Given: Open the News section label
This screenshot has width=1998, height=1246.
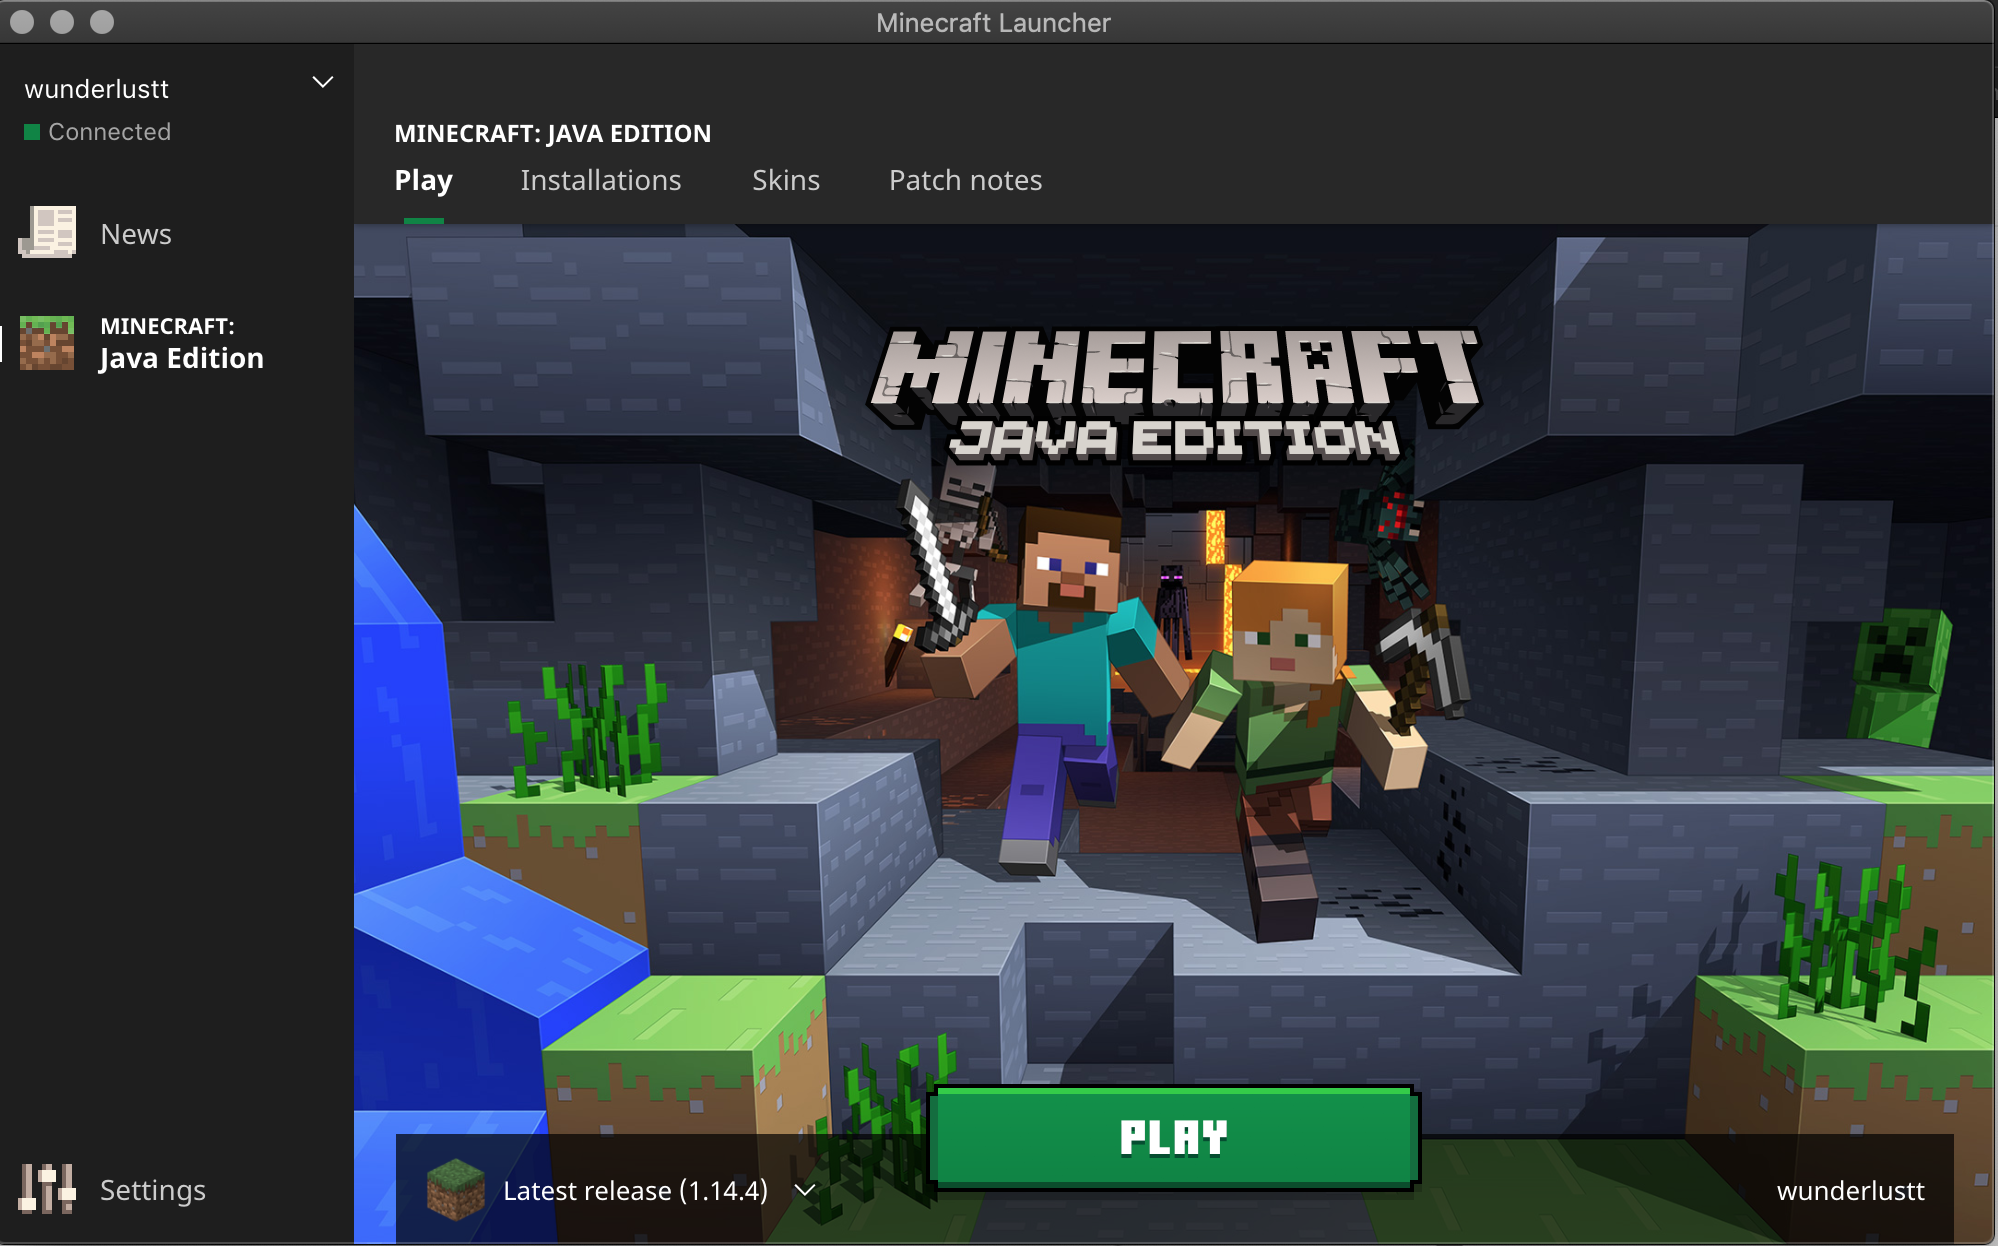Looking at the screenshot, I should pos(136,234).
